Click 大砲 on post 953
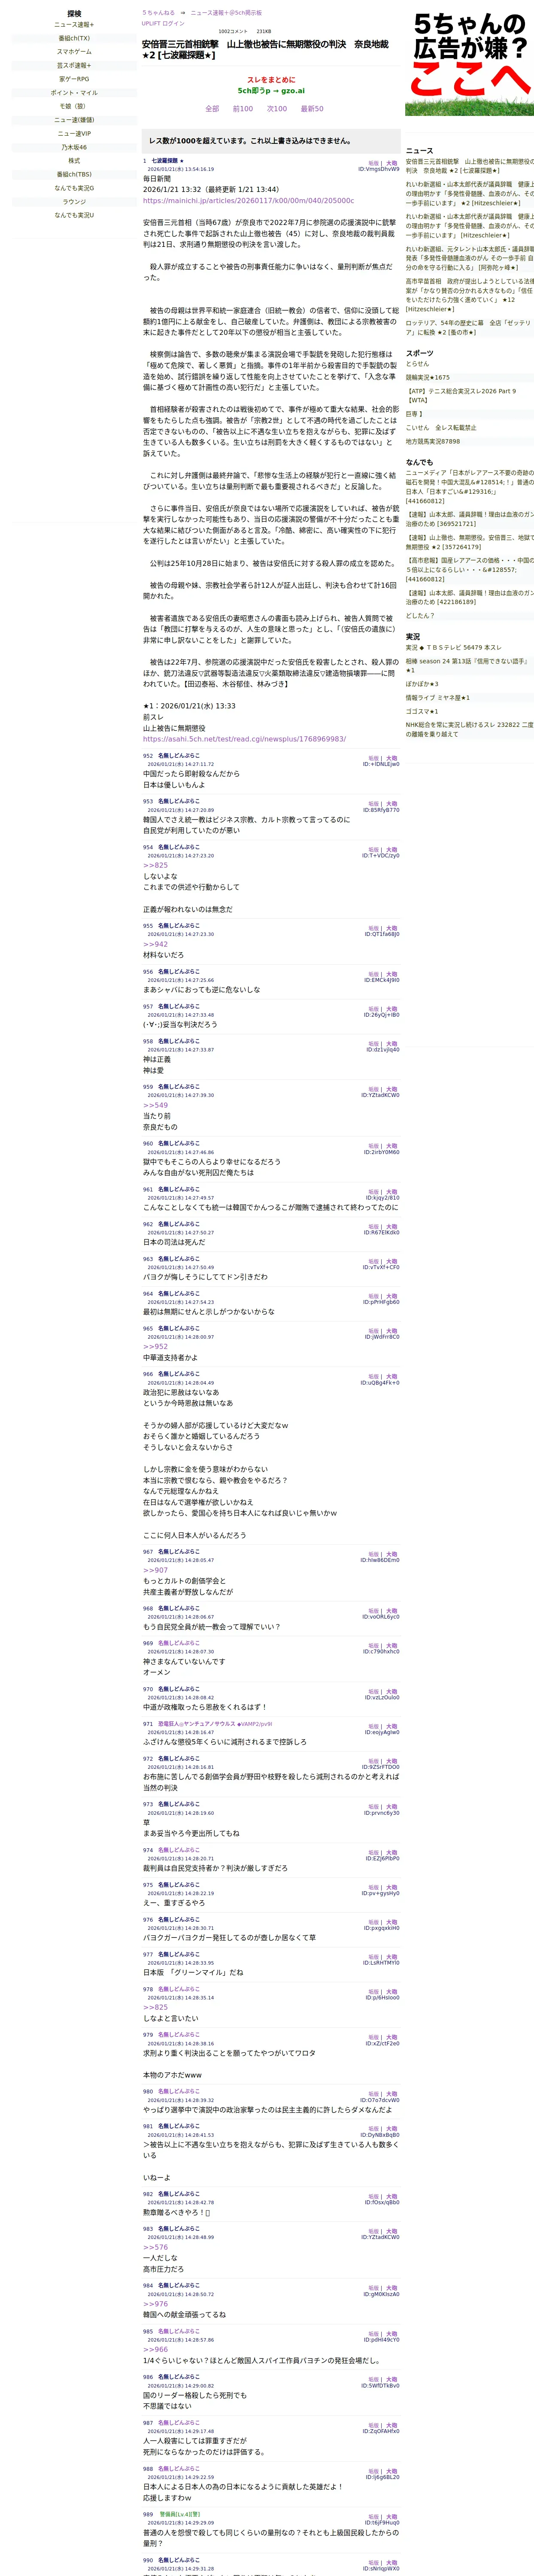The image size is (534, 2576). 392,804
